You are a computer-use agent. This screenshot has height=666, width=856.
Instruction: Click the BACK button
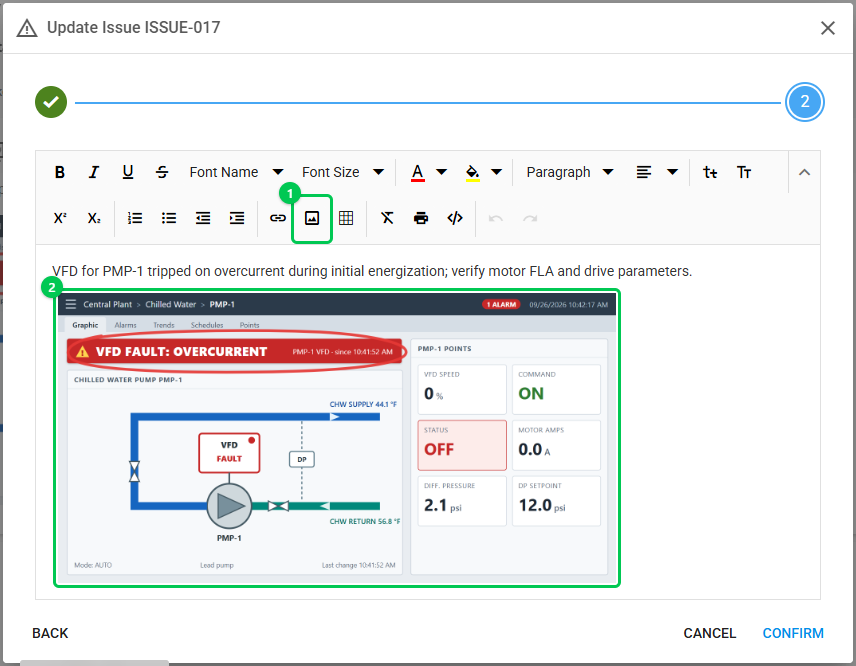(x=50, y=633)
